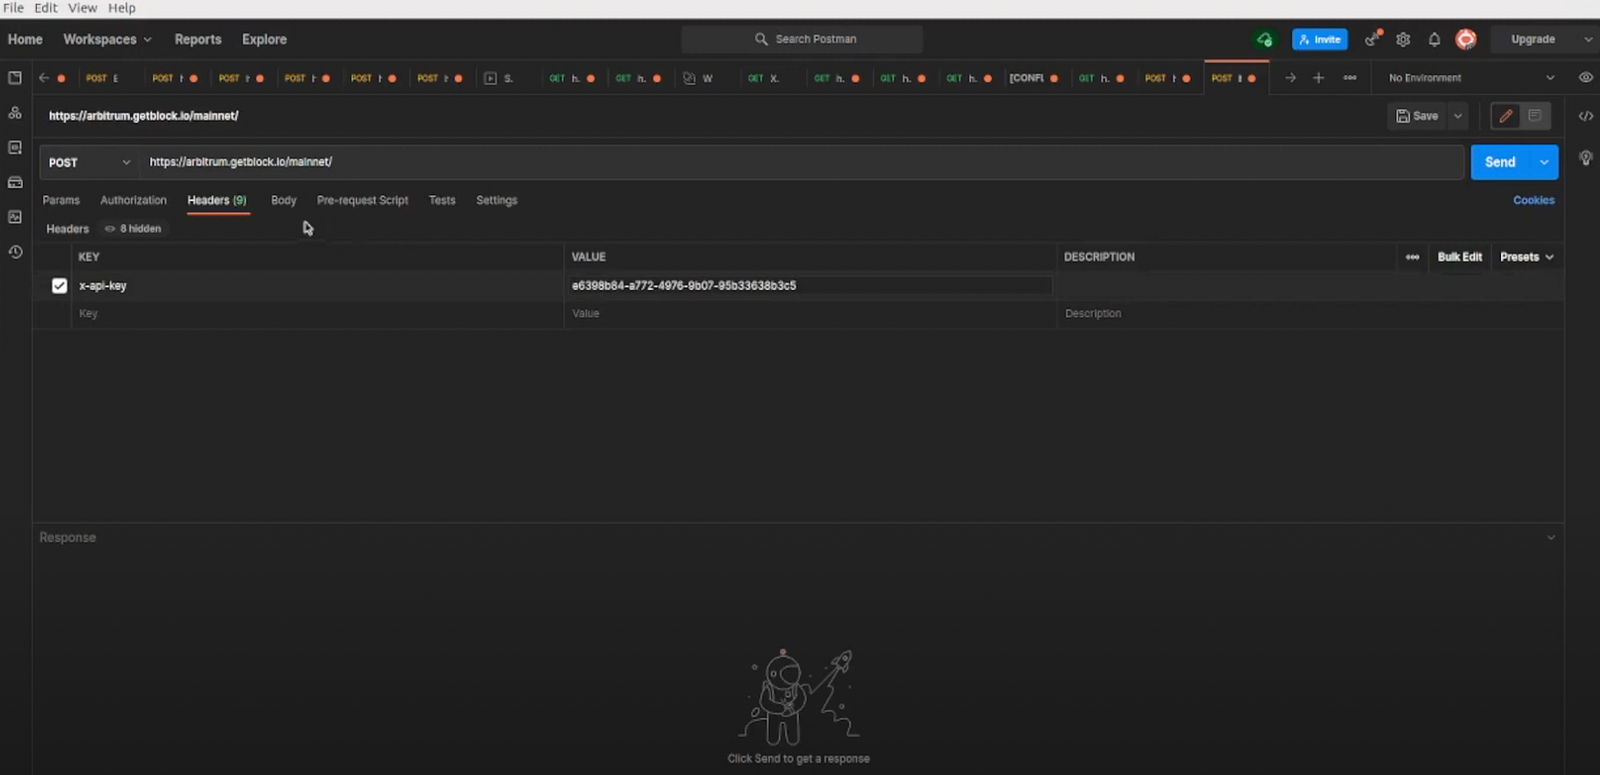Open the Collections sidebar panel

coord(15,78)
